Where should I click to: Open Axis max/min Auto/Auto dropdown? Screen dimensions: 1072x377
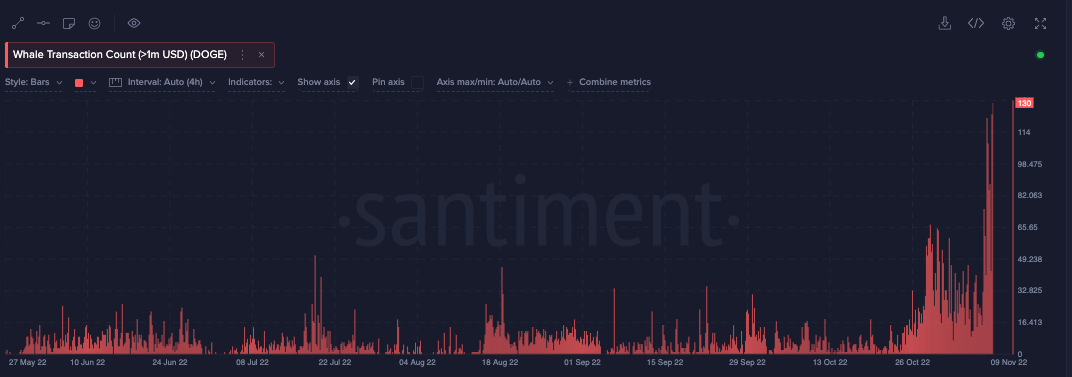click(x=495, y=82)
